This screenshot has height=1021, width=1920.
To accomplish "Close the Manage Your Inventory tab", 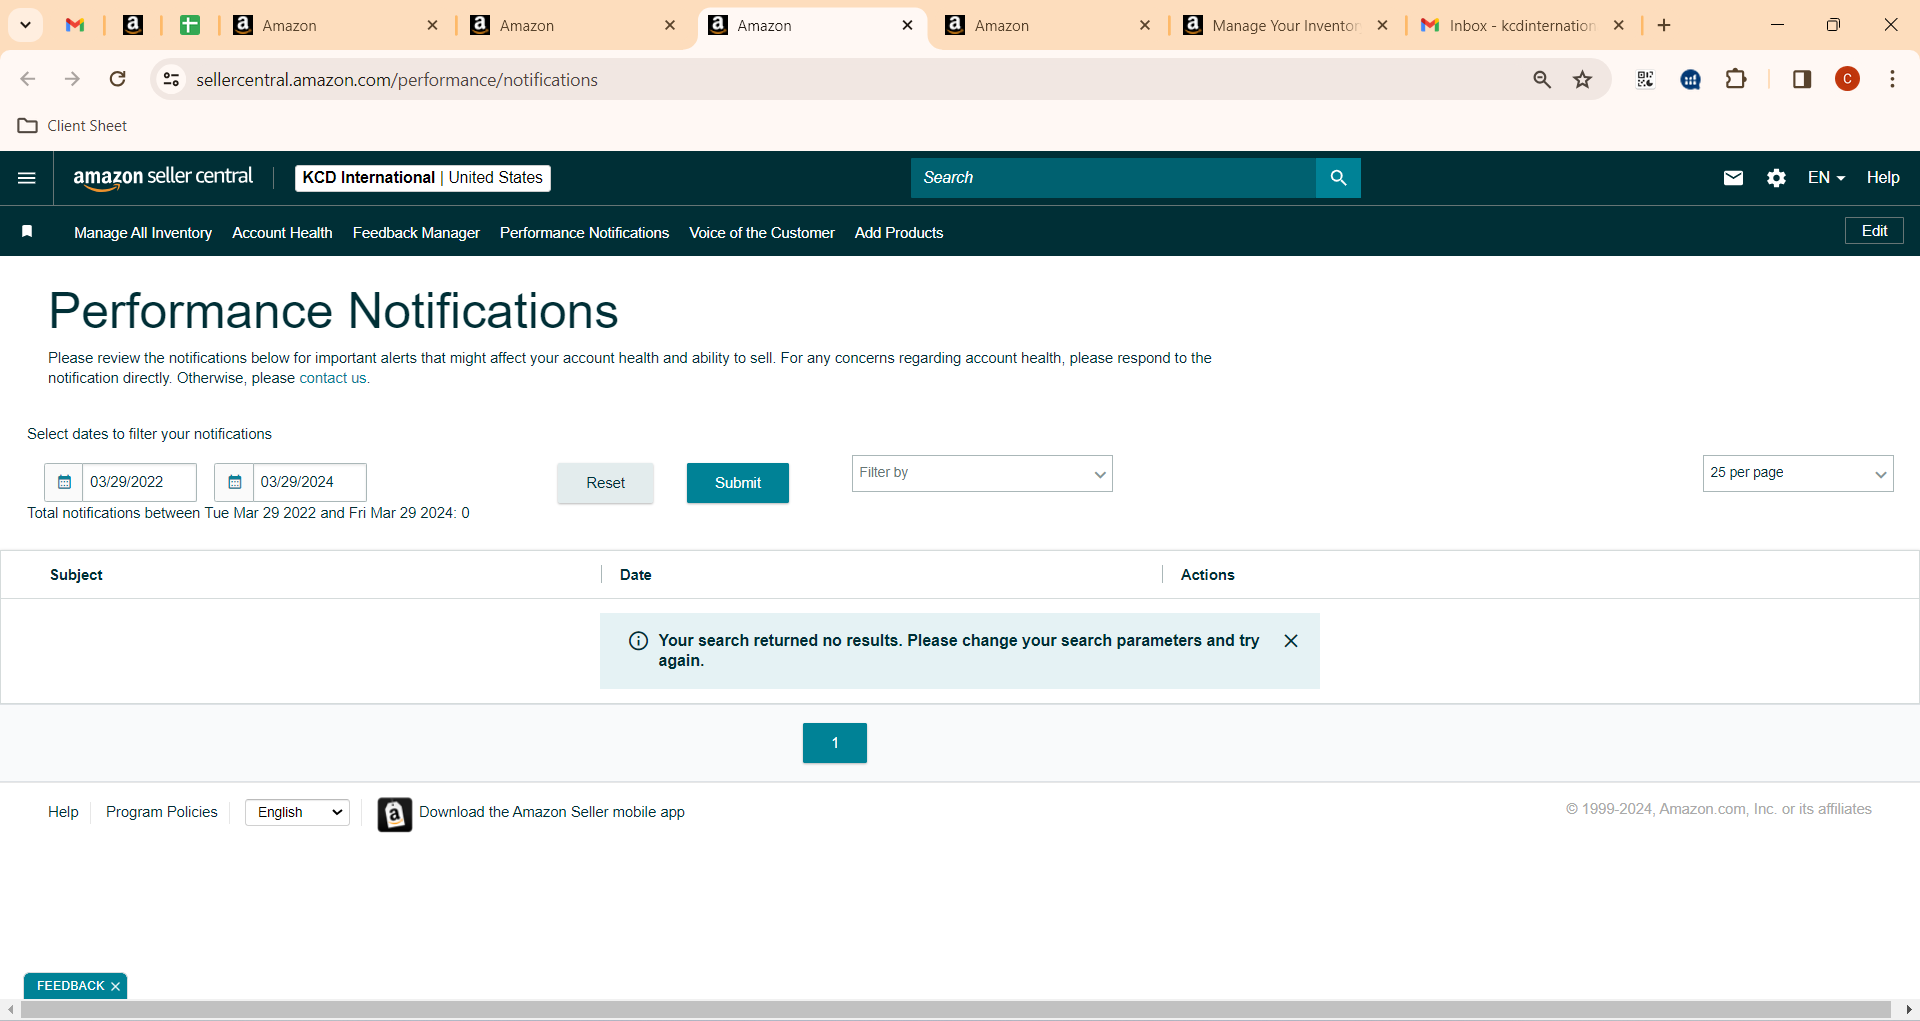I will tap(1382, 25).
